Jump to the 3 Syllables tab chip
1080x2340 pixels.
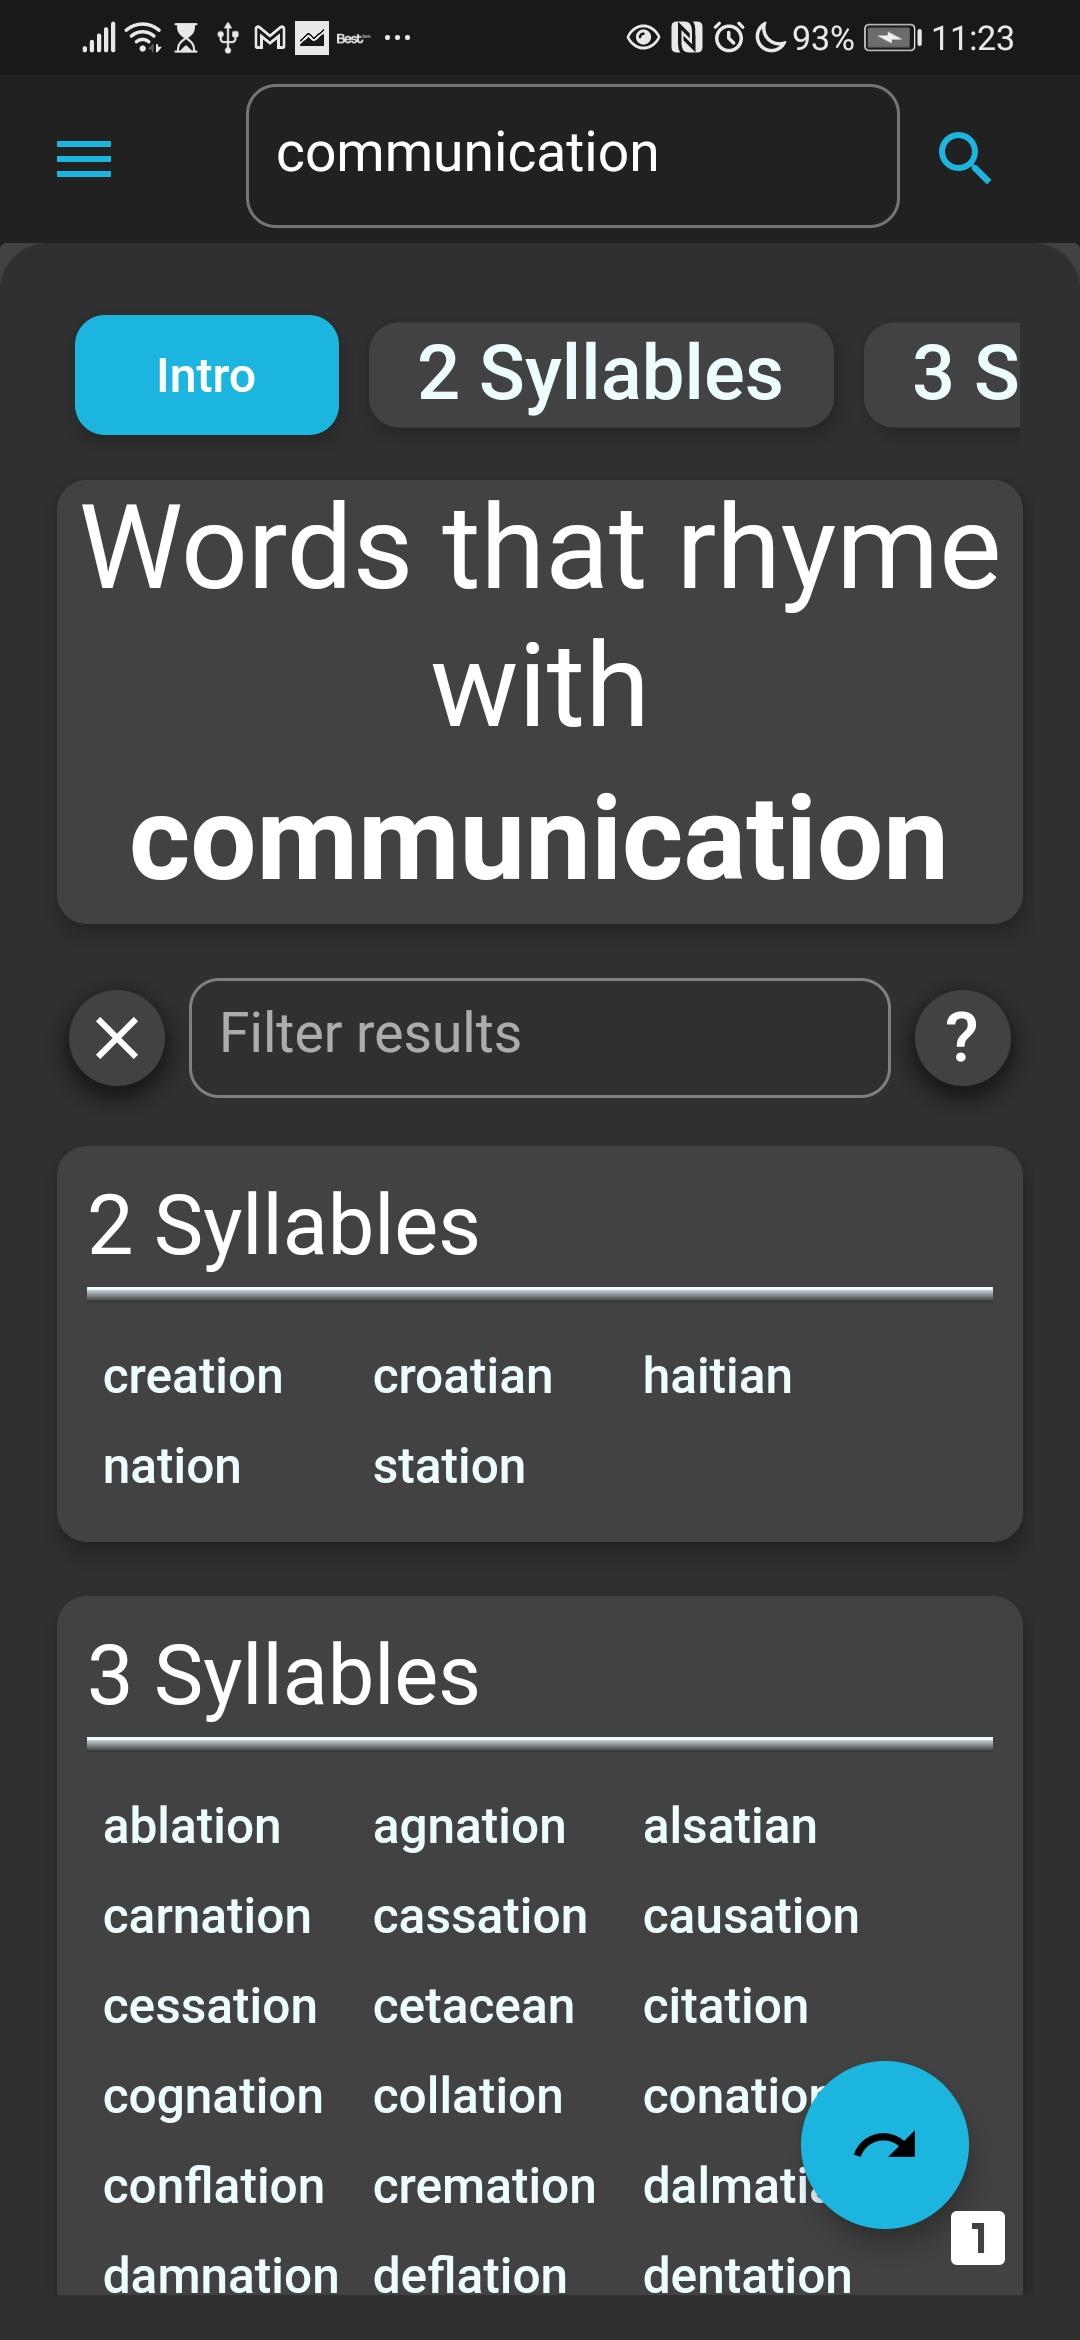tap(942, 375)
